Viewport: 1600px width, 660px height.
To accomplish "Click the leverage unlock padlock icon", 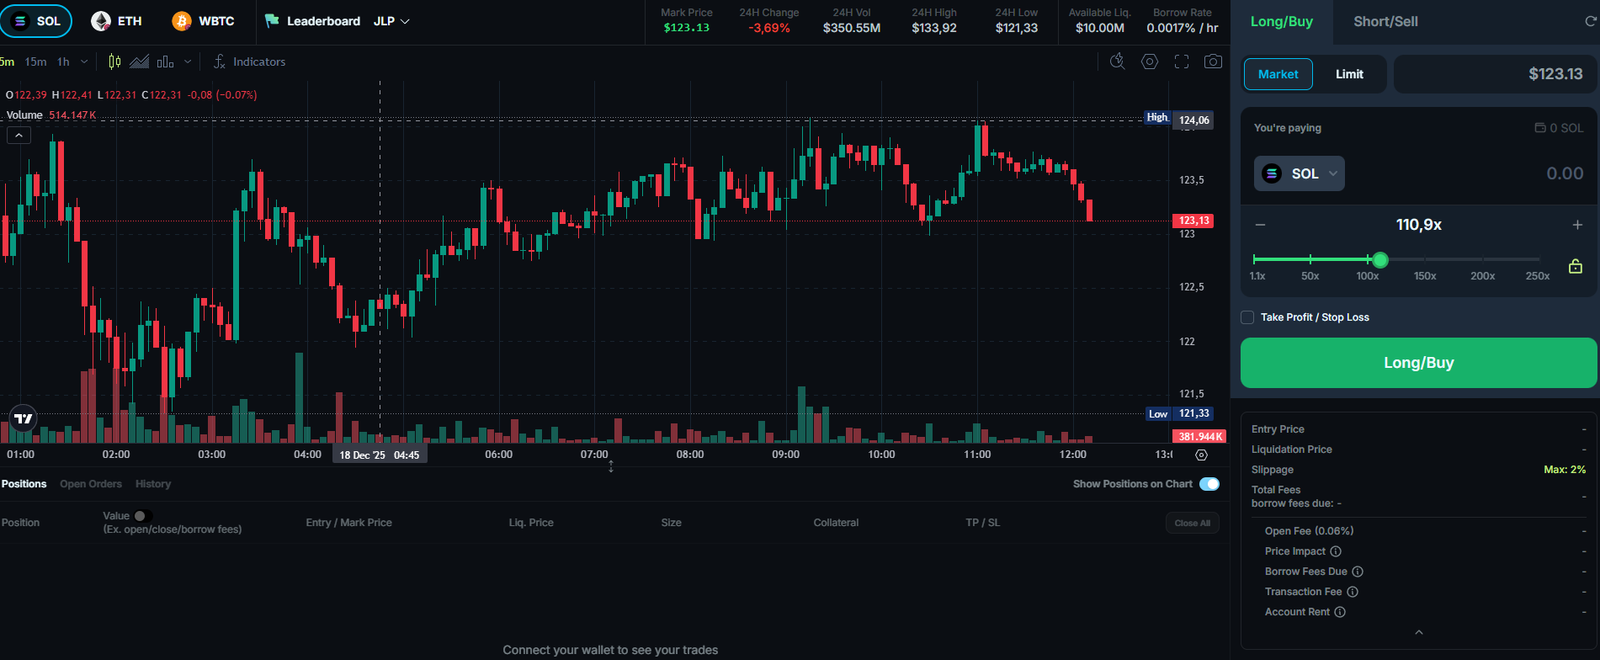I will [x=1575, y=267].
